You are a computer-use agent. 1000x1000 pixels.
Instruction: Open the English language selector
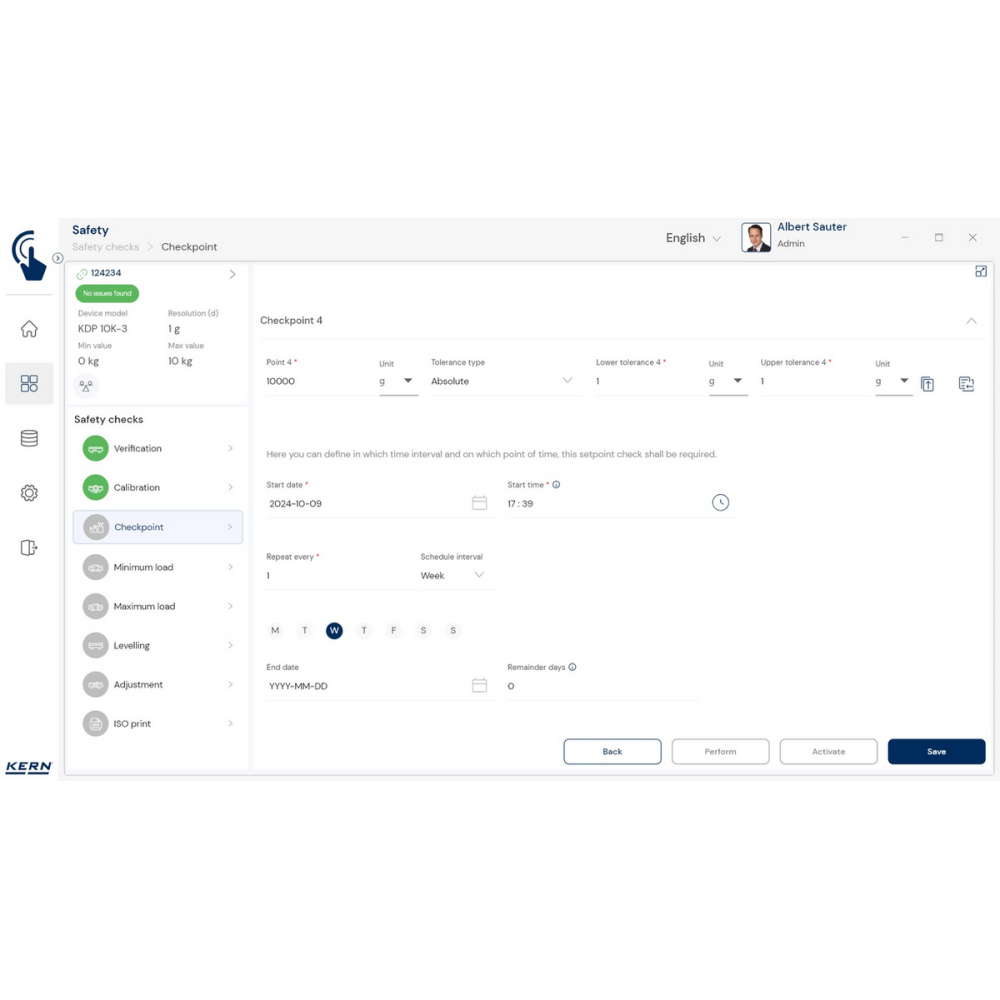(x=693, y=238)
